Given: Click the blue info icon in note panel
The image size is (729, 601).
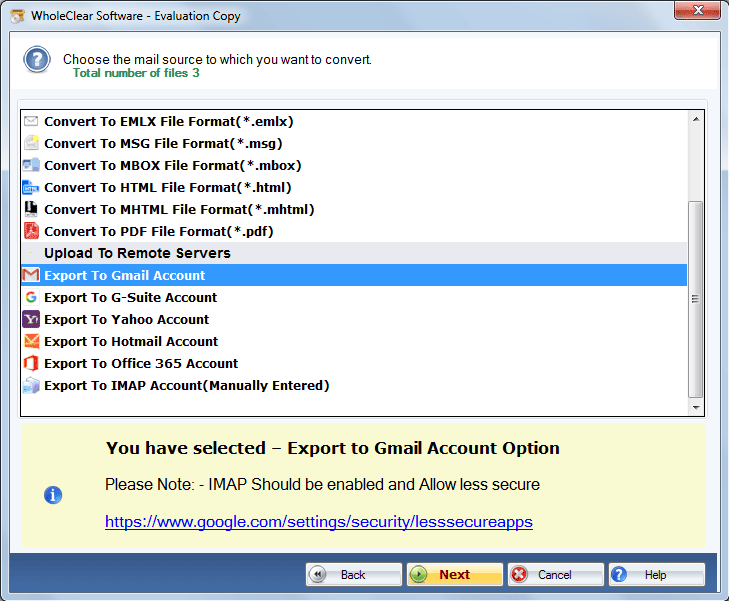Looking at the screenshot, I should click(53, 495).
